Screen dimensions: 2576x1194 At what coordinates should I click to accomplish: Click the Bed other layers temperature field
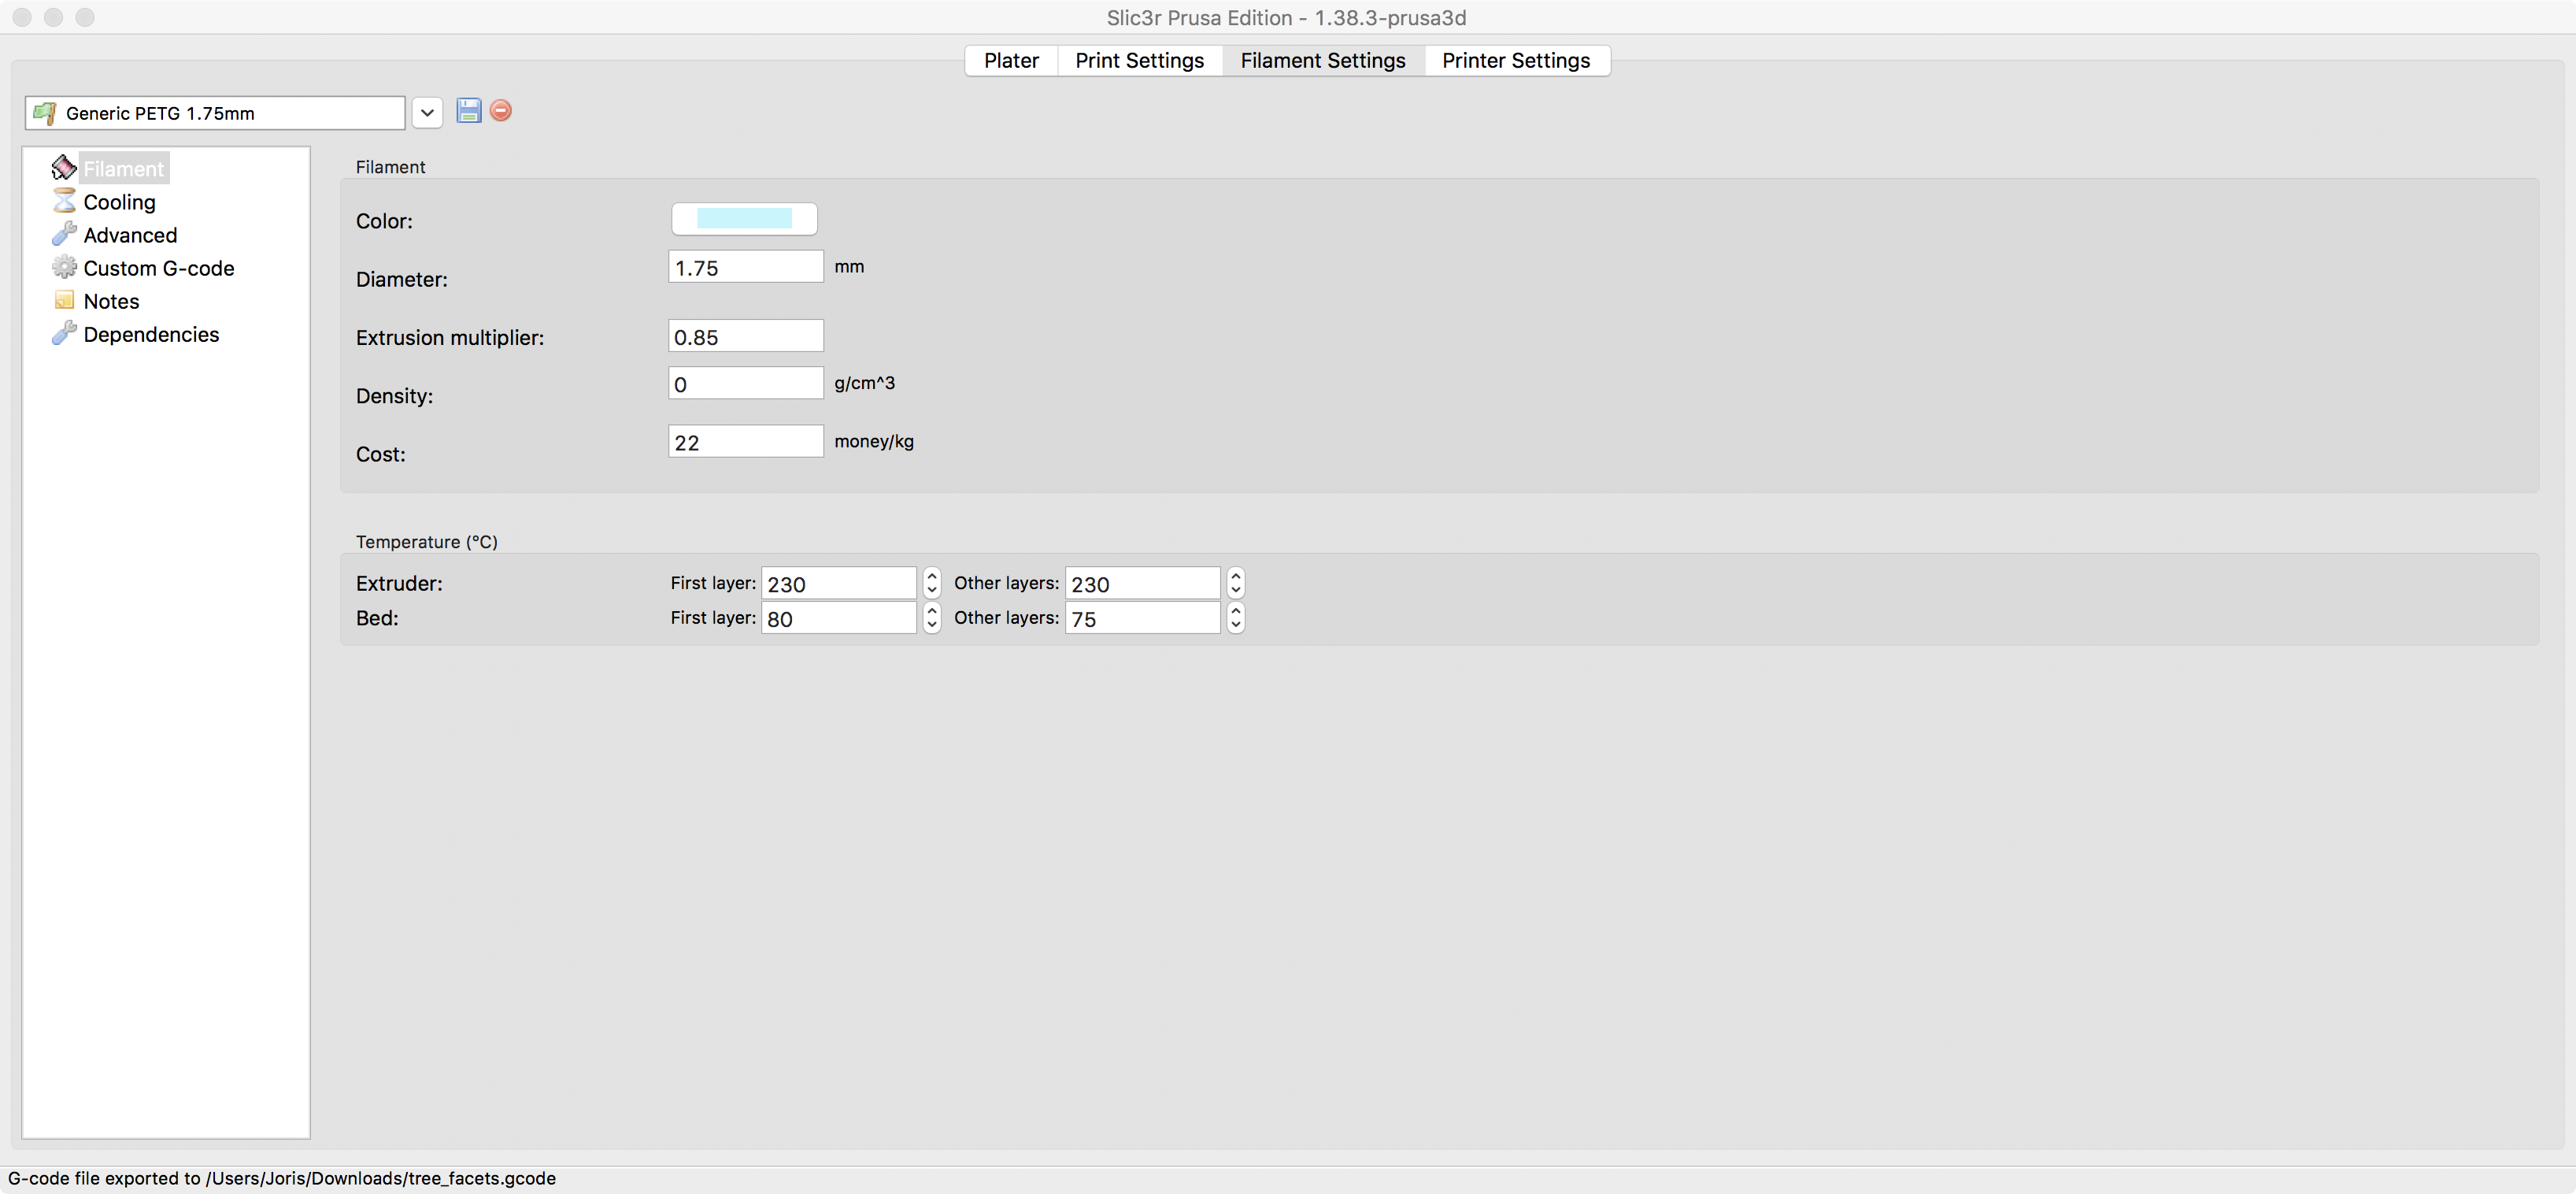click(x=1142, y=618)
